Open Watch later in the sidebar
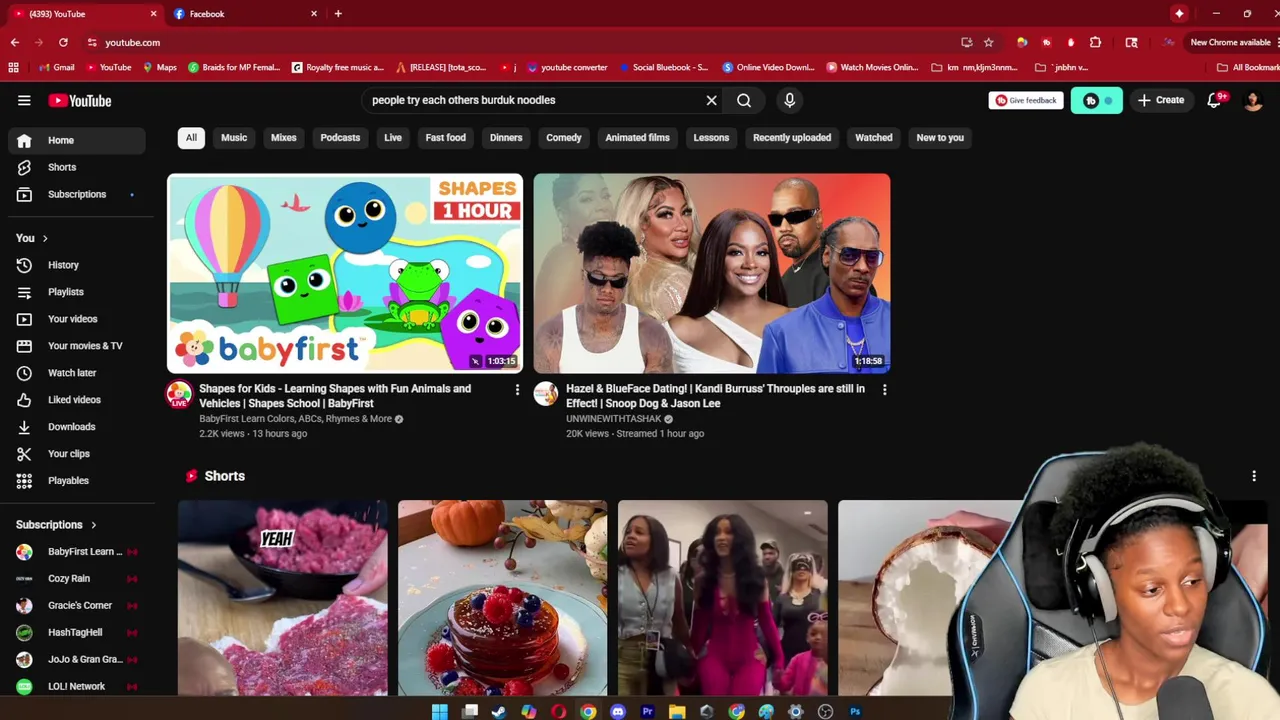Image resolution: width=1280 pixels, height=720 pixels. pos(77,373)
